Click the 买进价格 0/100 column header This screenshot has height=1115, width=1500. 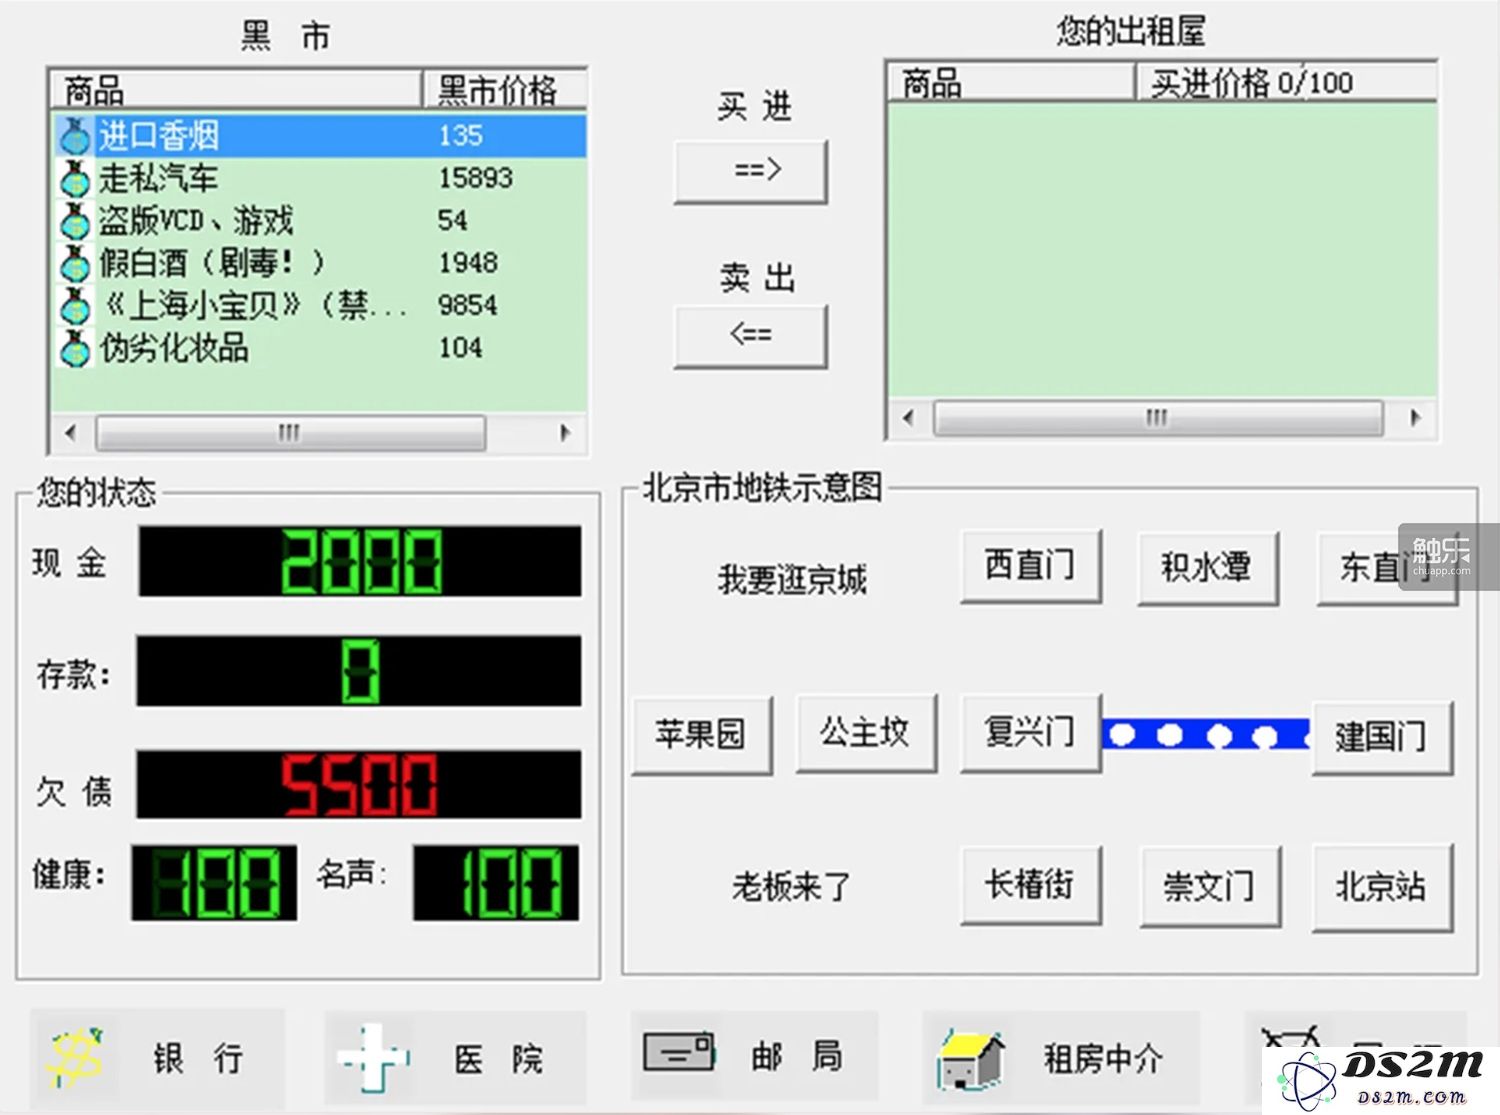pos(1287,82)
